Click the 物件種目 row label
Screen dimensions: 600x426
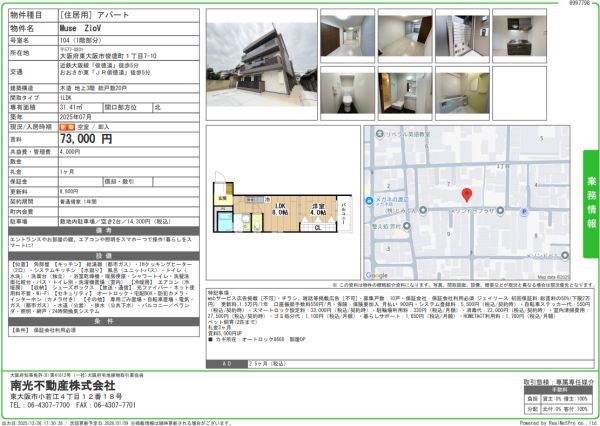(x=26, y=15)
